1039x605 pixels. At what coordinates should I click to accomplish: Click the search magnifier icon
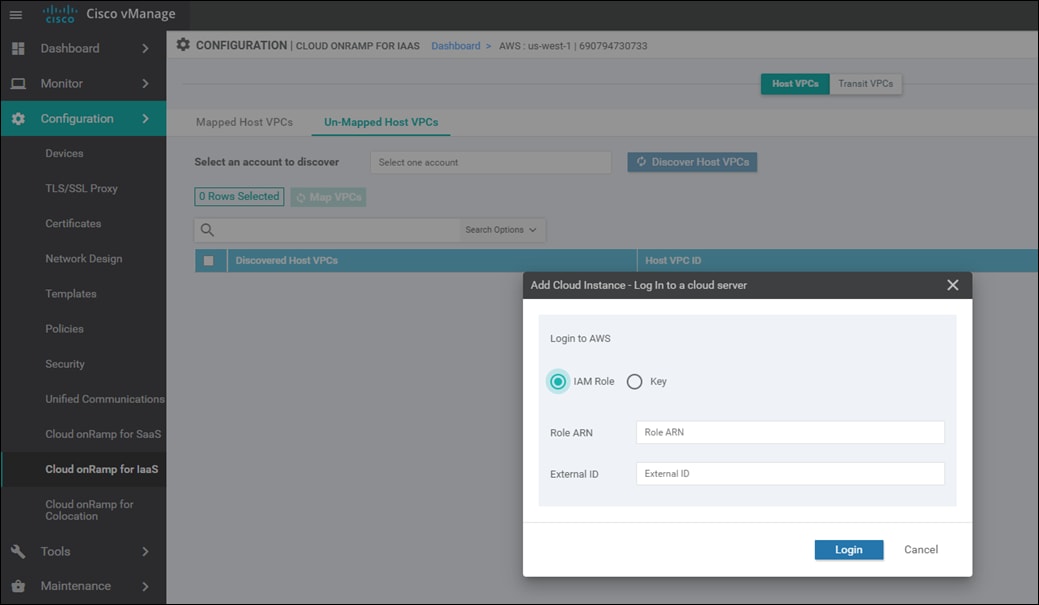(207, 230)
